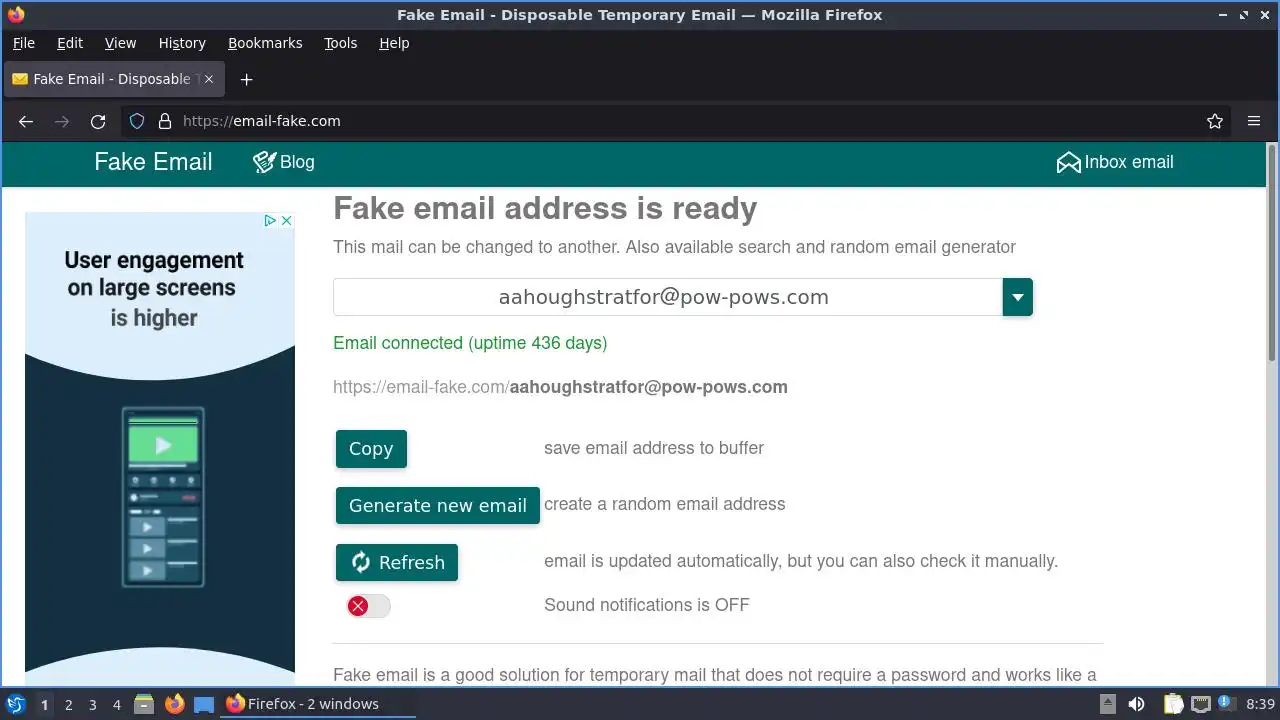Open the Tools menu
The image size is (1280, 720).
[340, 43]
